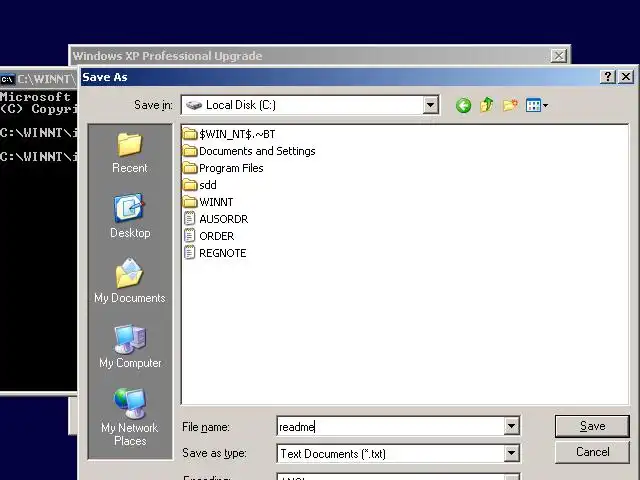Open My Network Places shortcut
Image resolution: width=640 pixels, height=480 pixels.
point(130,417)
